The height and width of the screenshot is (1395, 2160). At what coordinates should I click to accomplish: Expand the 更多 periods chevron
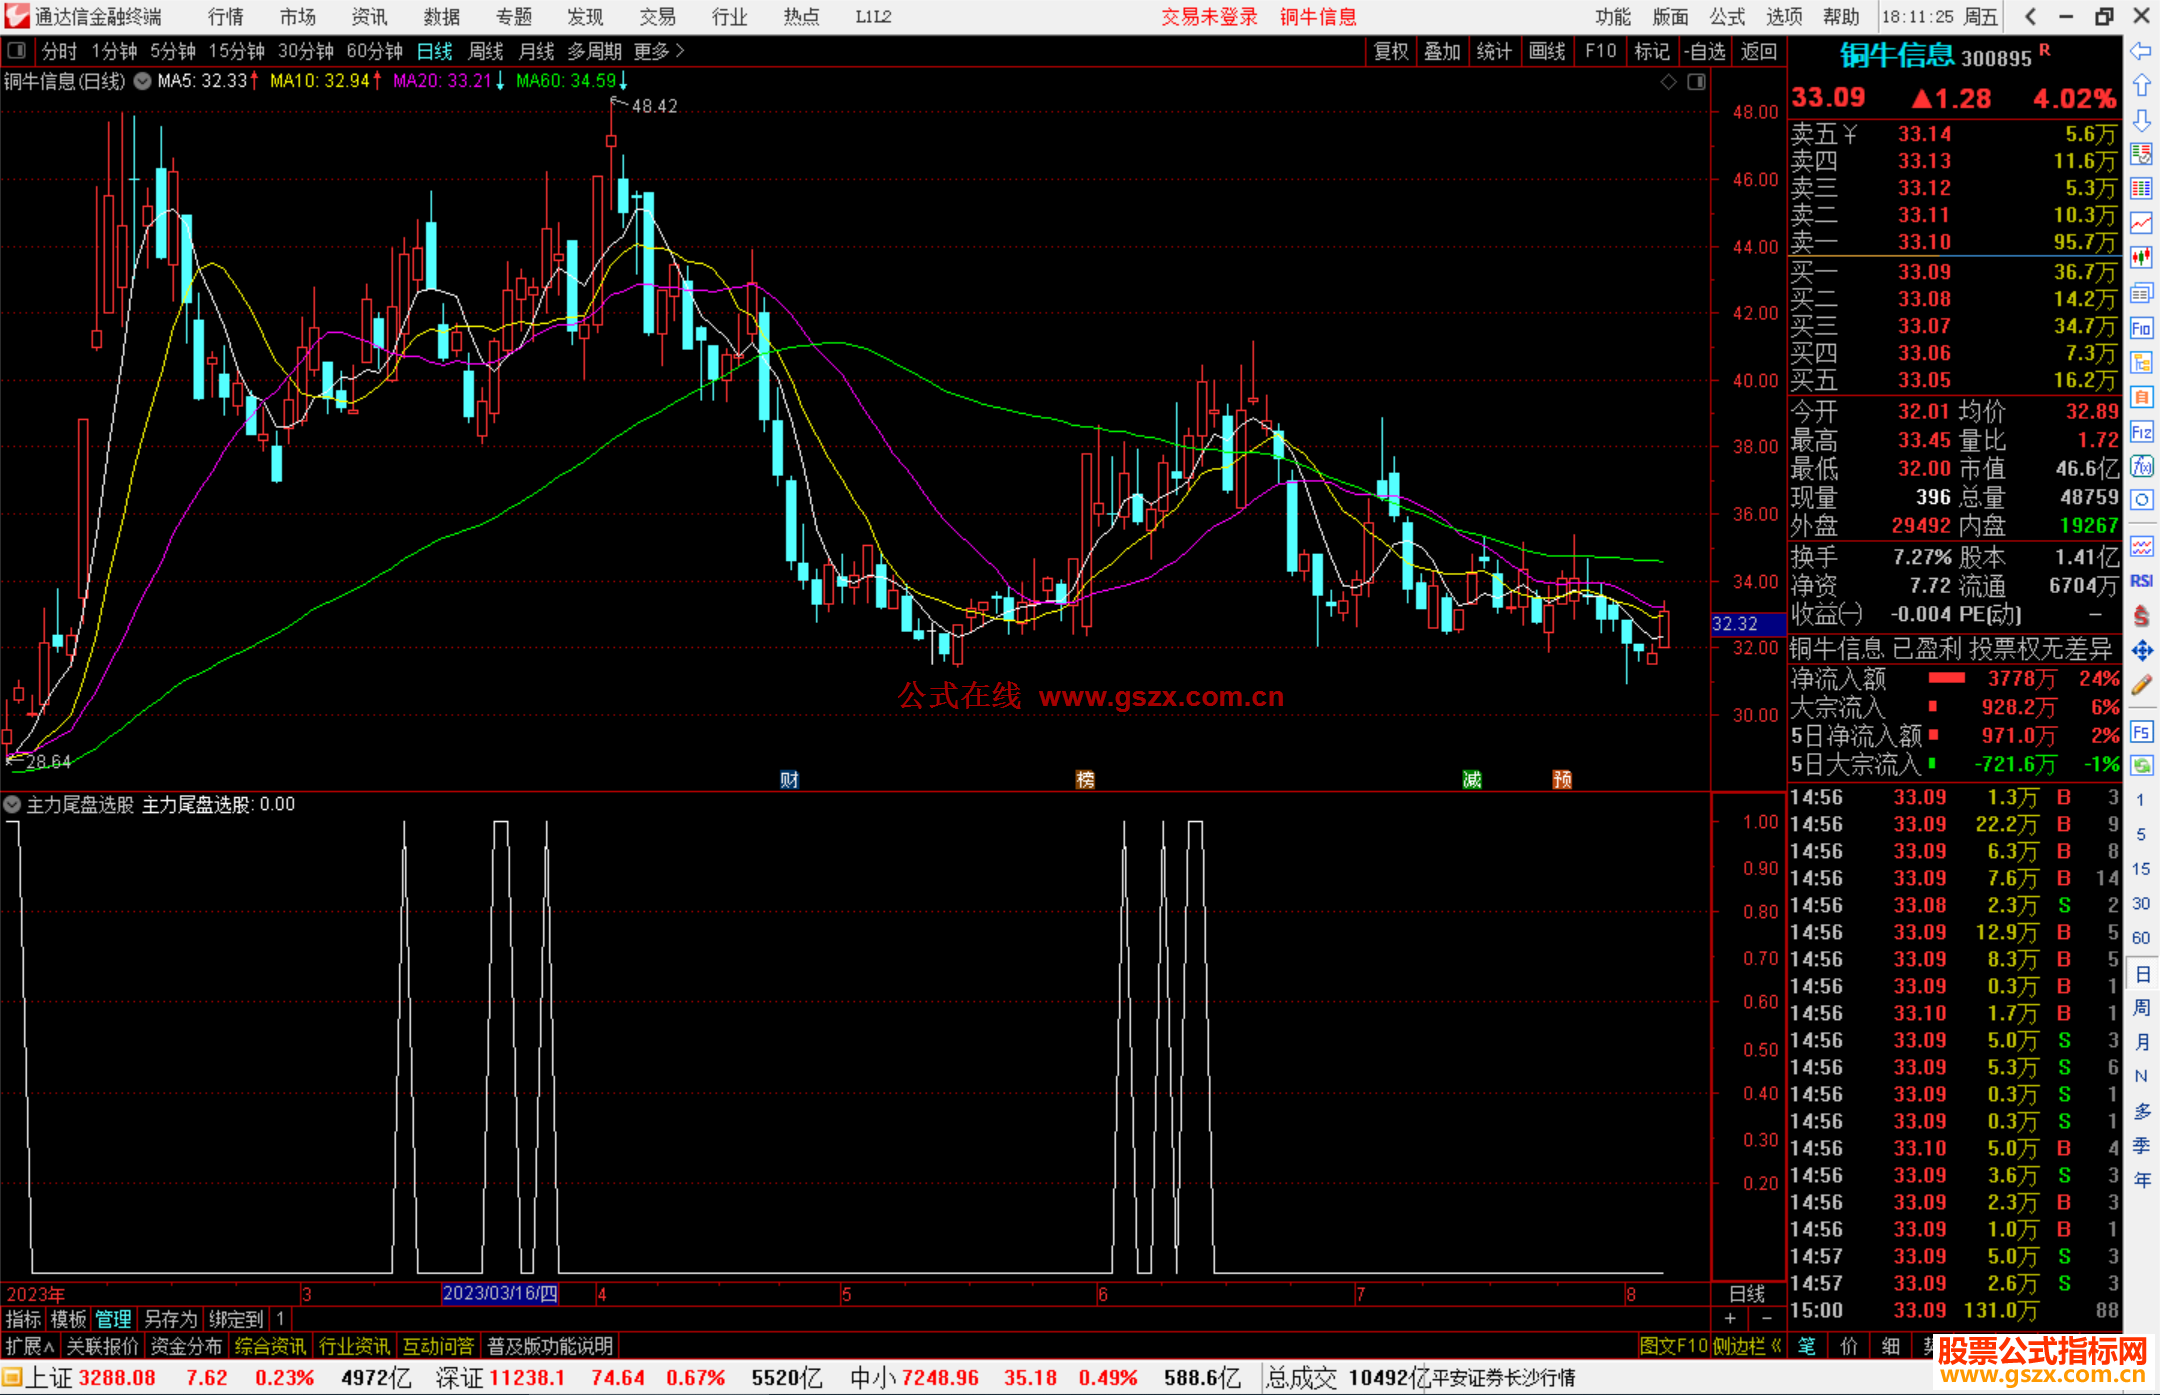coord(681,50)
